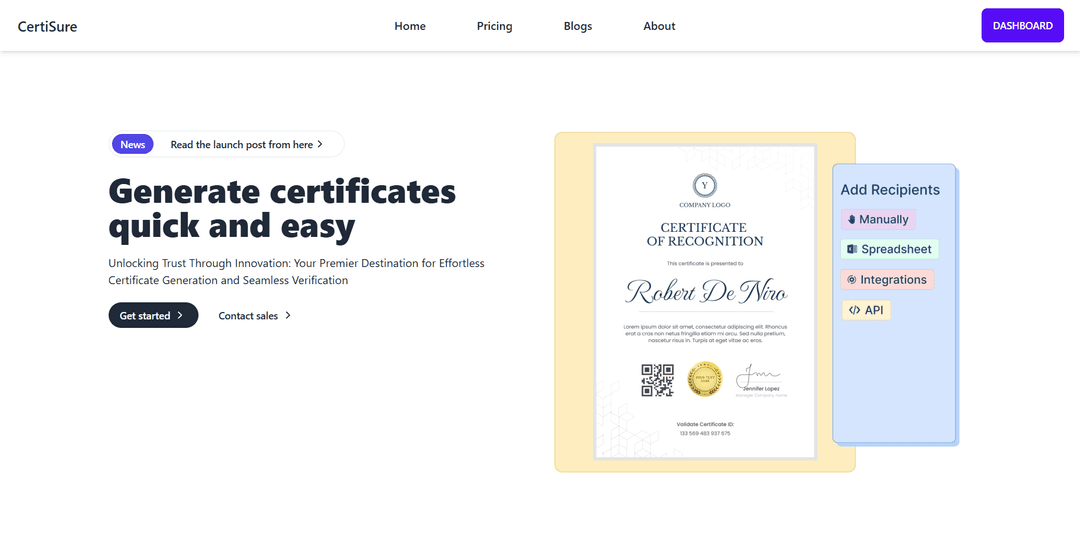Click the circular Y company logo
1080x533 pixels.
click(705, 185)
